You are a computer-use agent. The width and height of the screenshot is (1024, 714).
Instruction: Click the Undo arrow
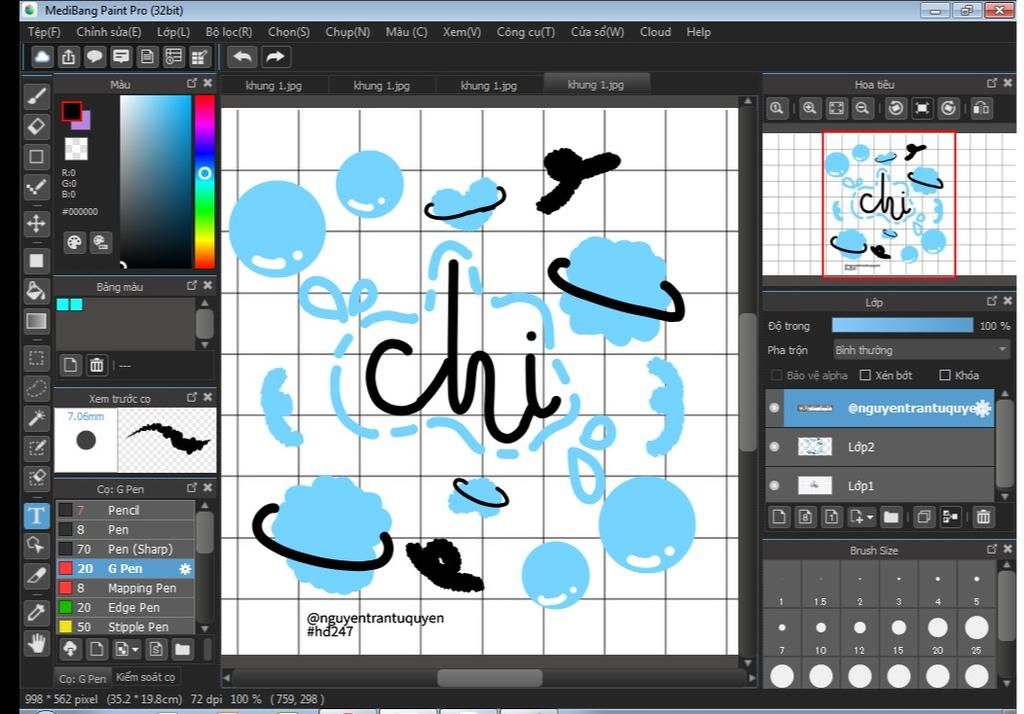242,57
